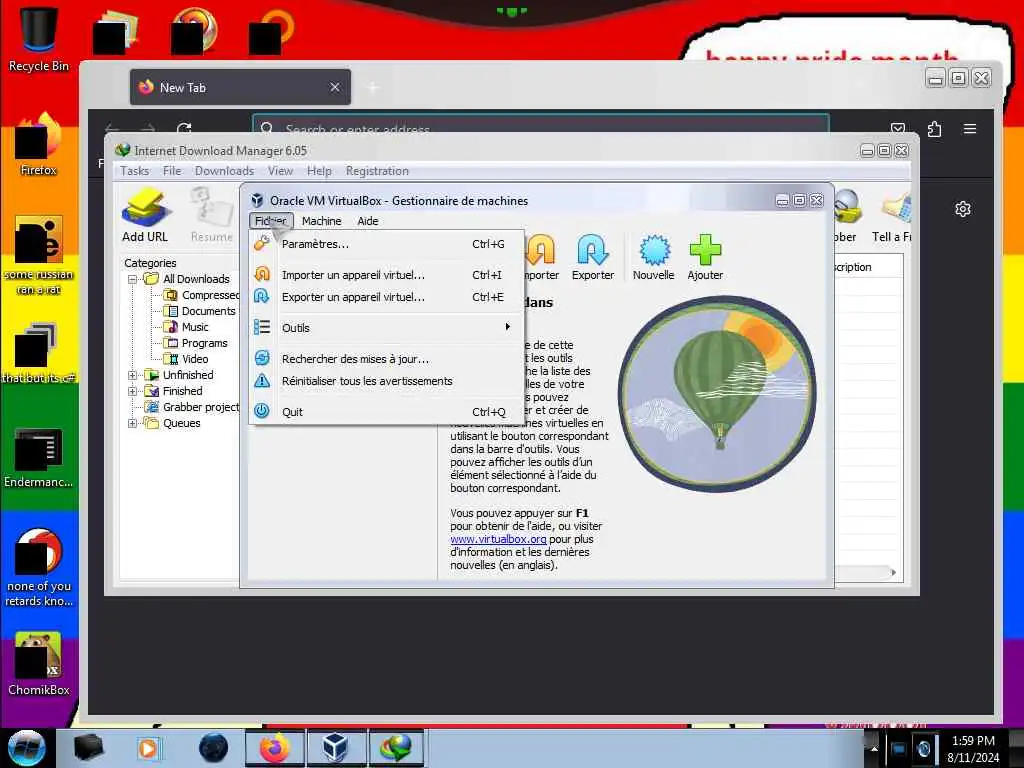Open the Firefox extensions puzzle icon
1024x768 pixels.
click(x=934, y=129)
